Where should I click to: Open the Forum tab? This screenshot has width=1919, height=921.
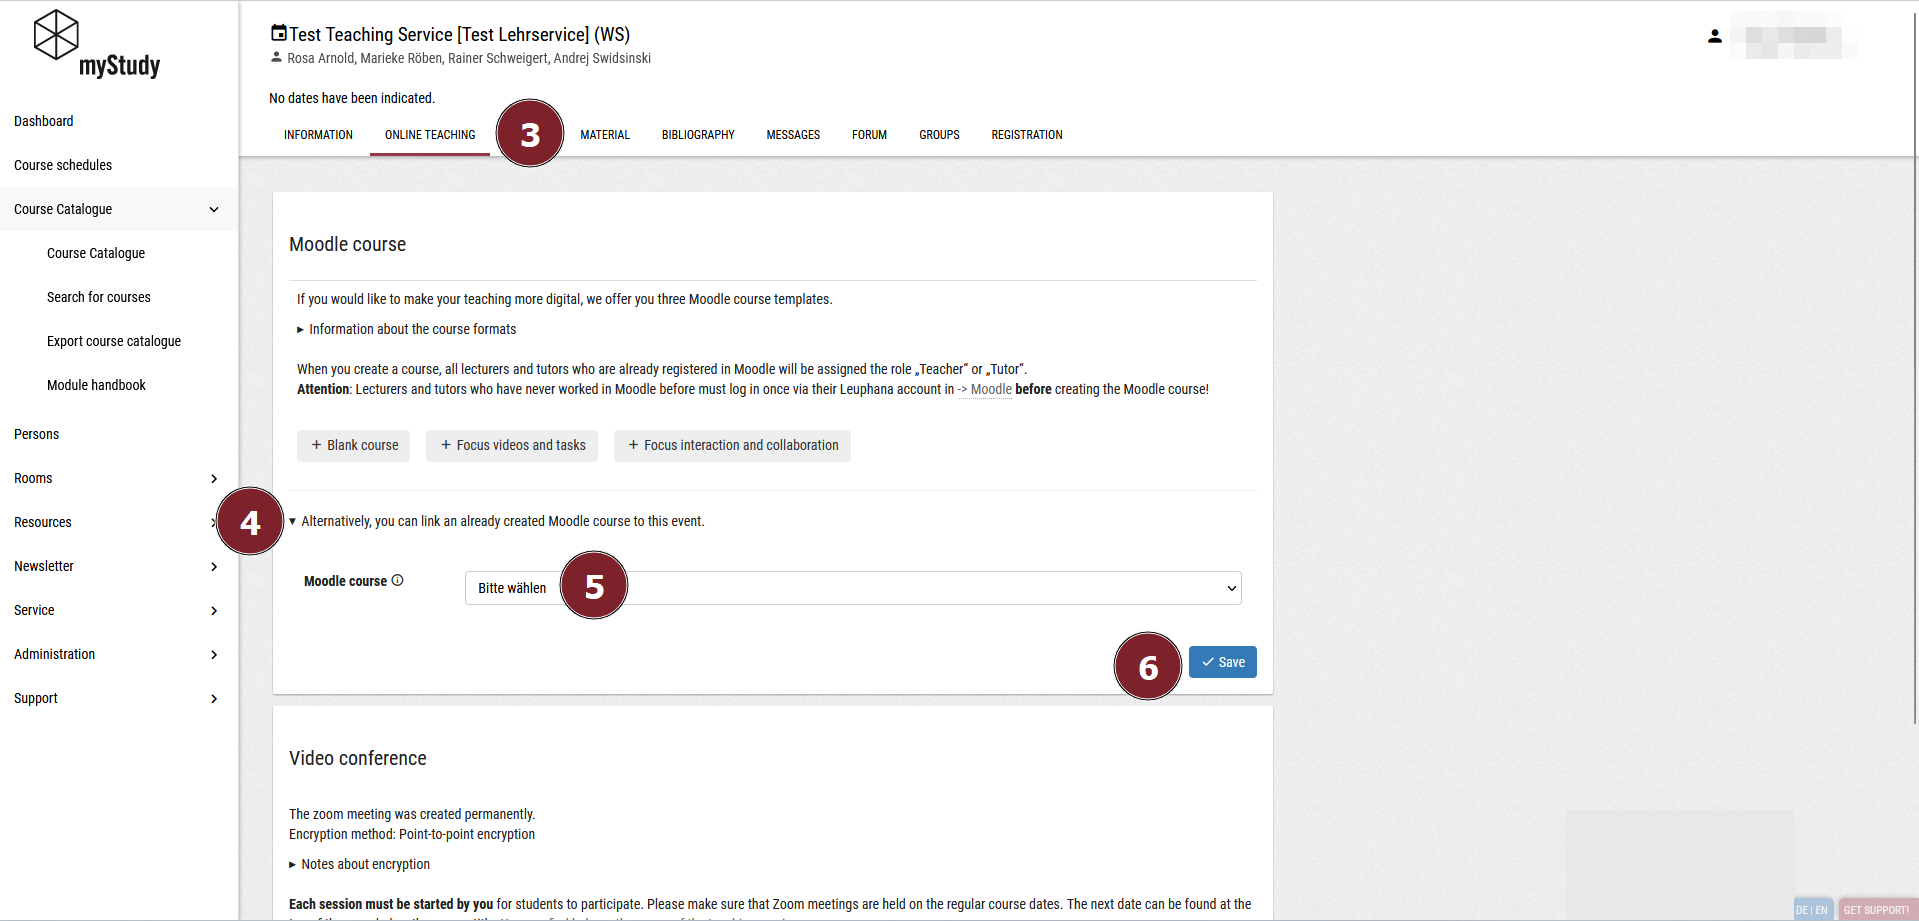click(x=869, y=135)
